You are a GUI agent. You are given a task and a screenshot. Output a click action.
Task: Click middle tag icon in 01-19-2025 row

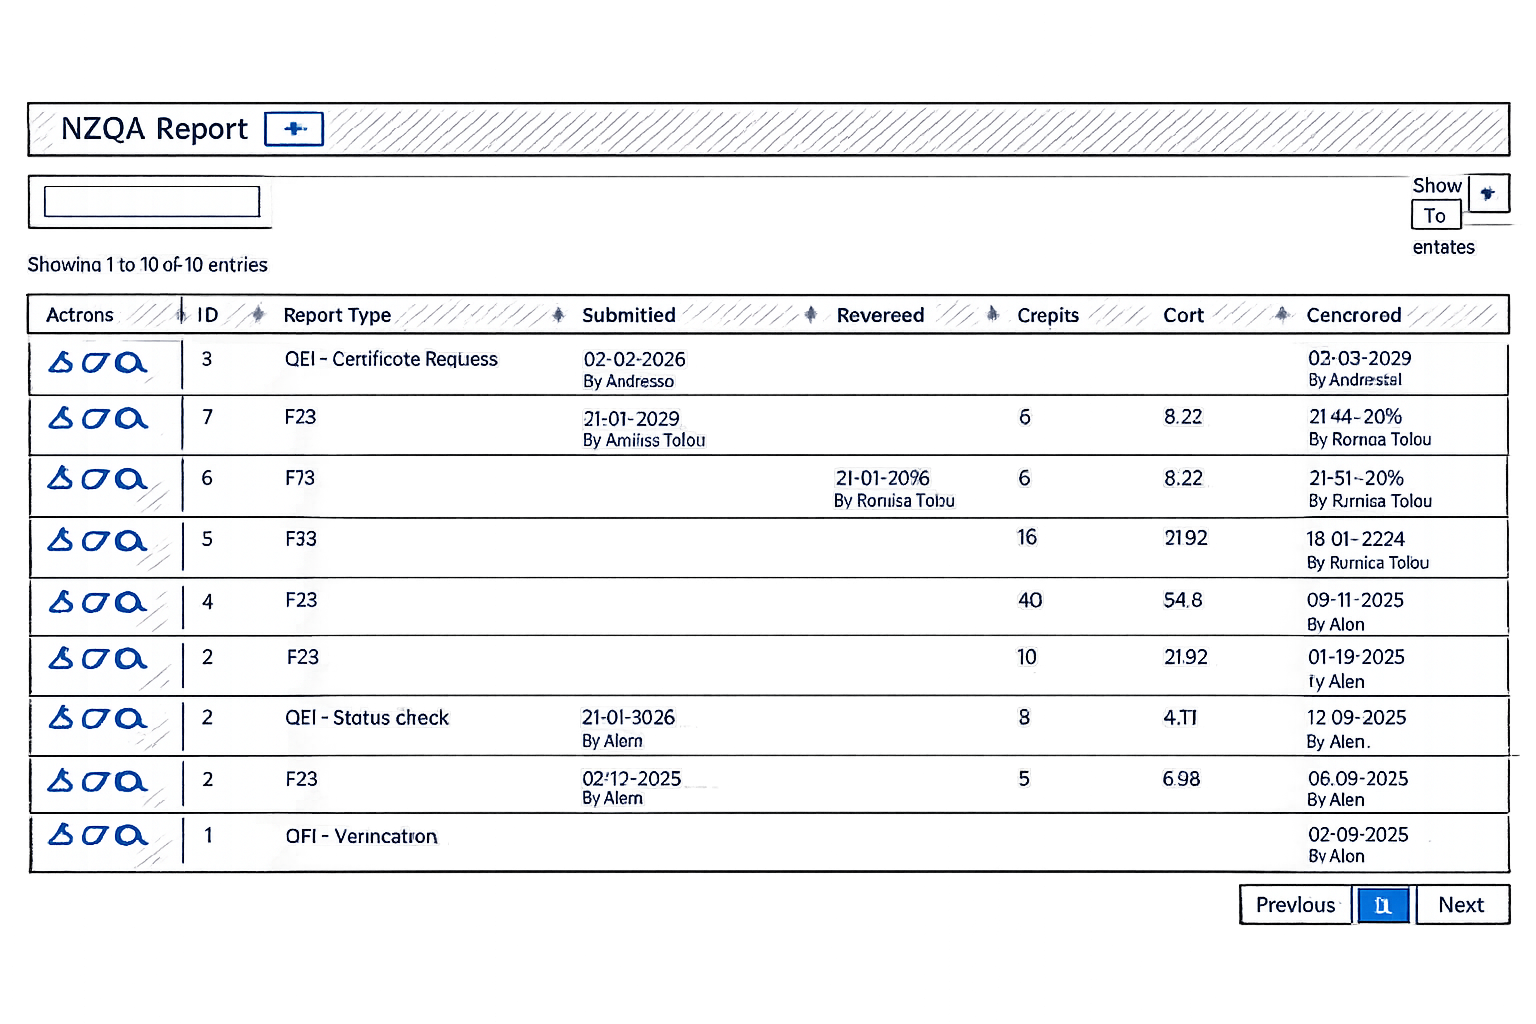pyautogui.click(x=95, y=658)
